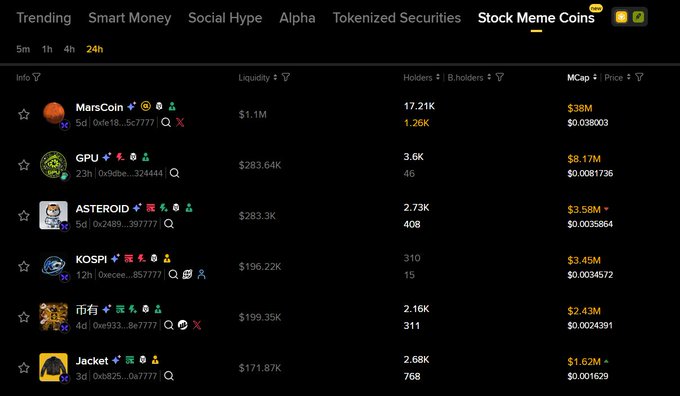Search KOSPI via magnifier icon
This screenshot has width=680, height=396.
click(x=173, y=275)
